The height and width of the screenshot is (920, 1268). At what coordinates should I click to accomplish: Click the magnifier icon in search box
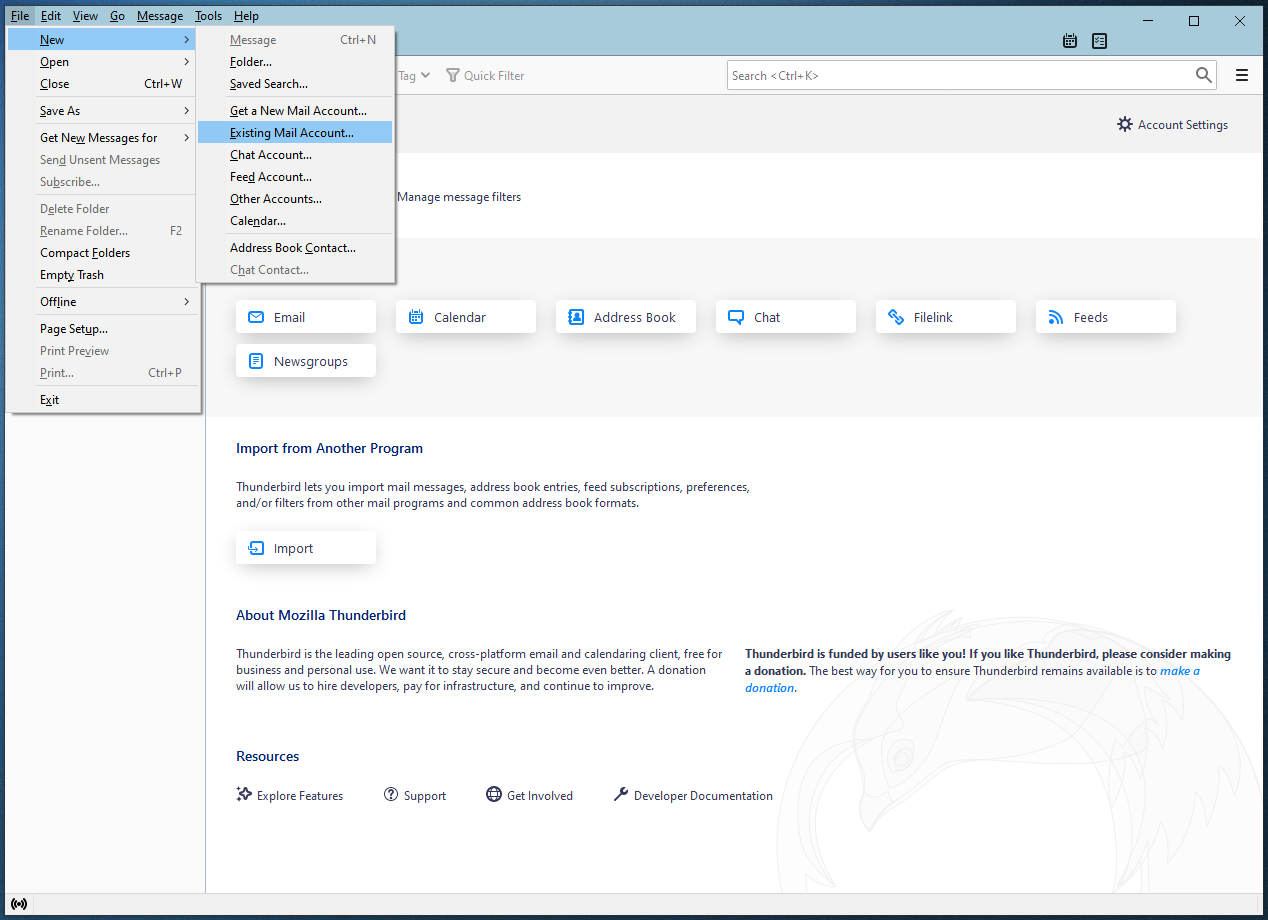(1204, 75)
